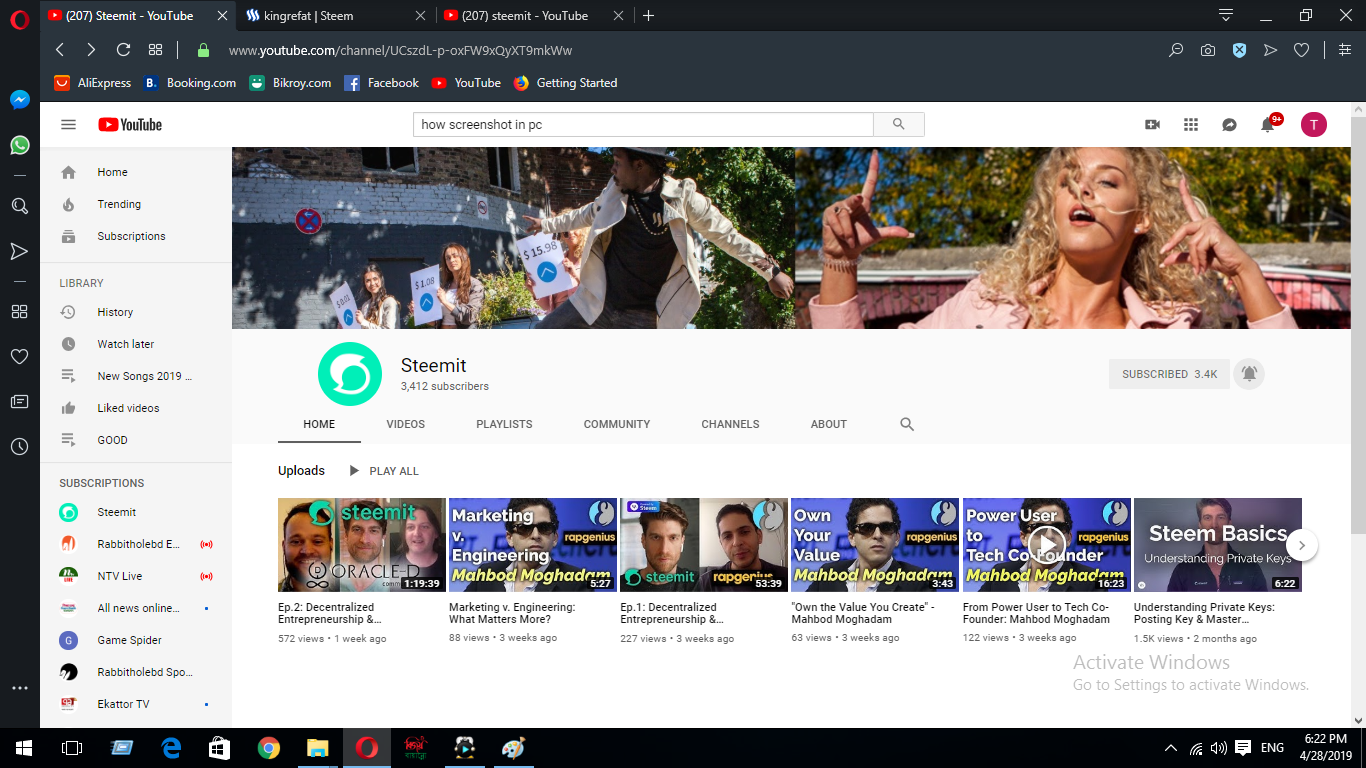Open Marketing v. Engineering video thumbnail
Viewport: 1366px width, 768px height.
point(533,545)
